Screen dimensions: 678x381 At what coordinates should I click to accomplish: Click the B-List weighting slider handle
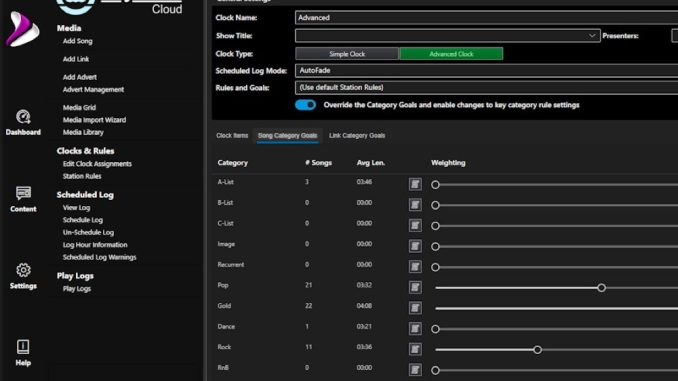[x=435, y=205]
